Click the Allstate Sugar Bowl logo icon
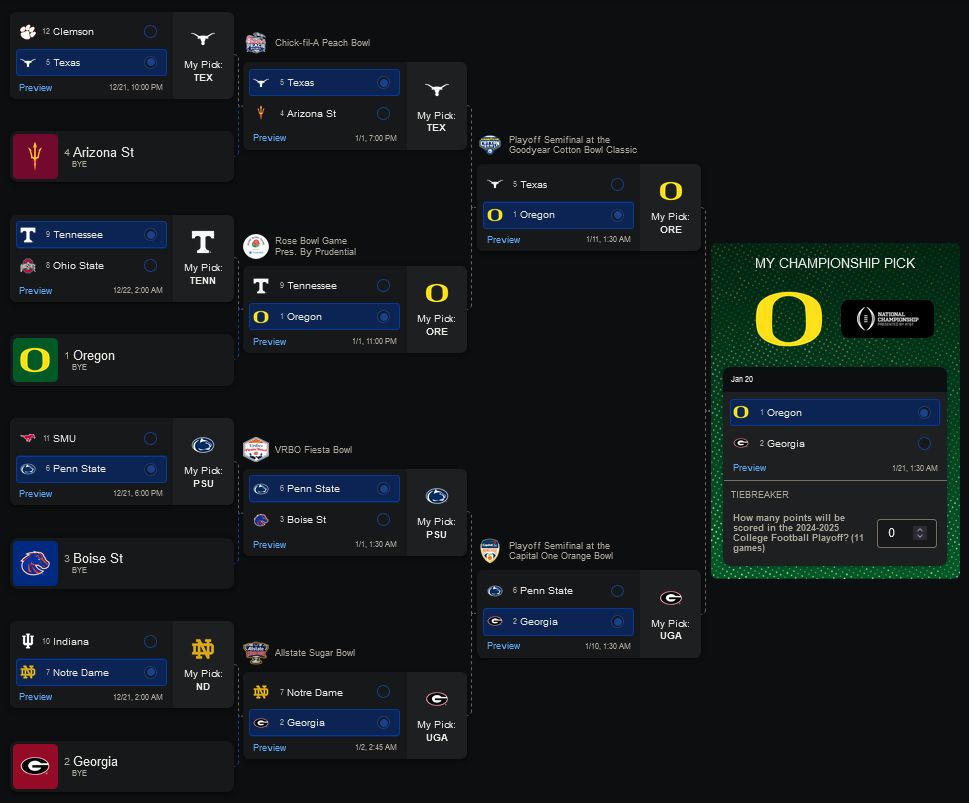 tap(256, 653)
